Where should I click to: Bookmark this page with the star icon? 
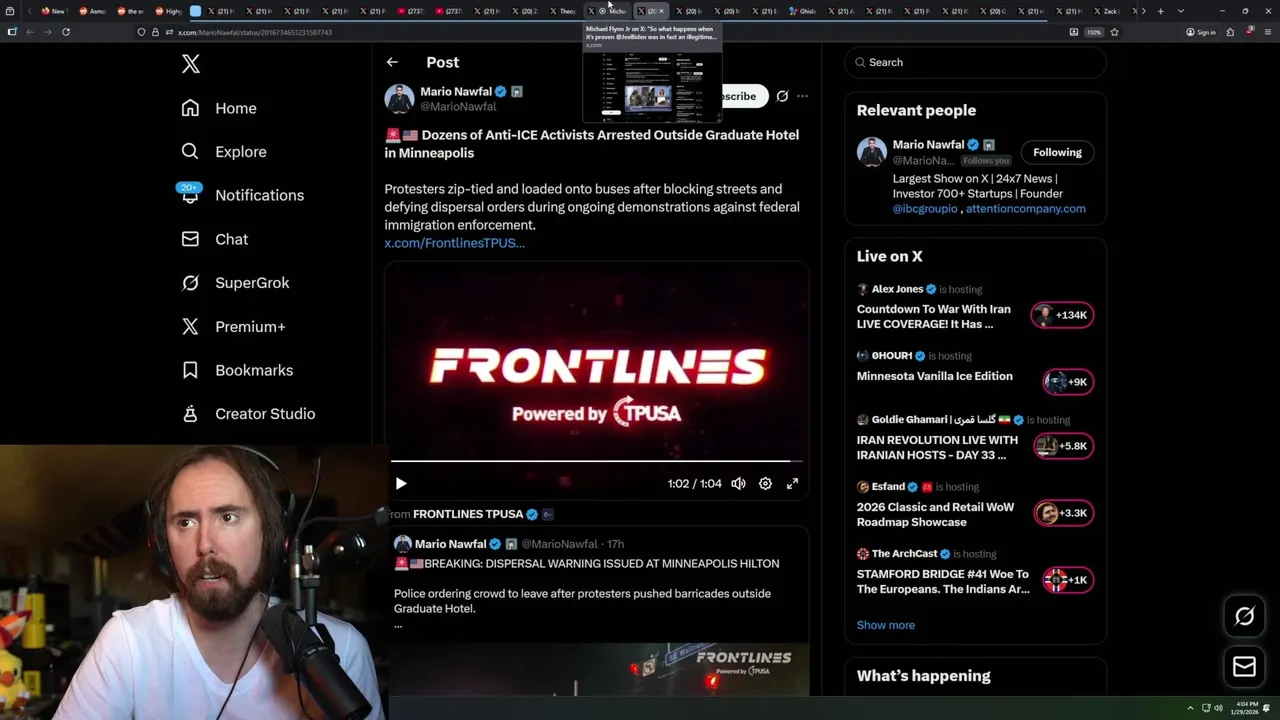[x=1114, y=32]
